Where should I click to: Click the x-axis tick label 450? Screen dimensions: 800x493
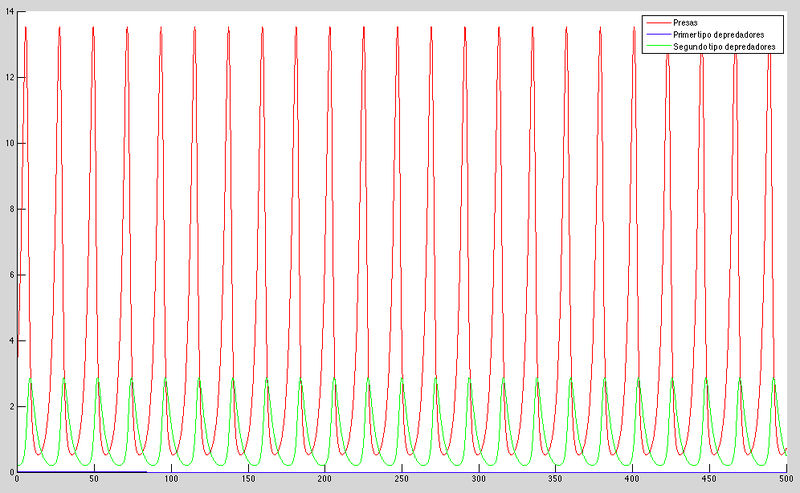[710, 481]
